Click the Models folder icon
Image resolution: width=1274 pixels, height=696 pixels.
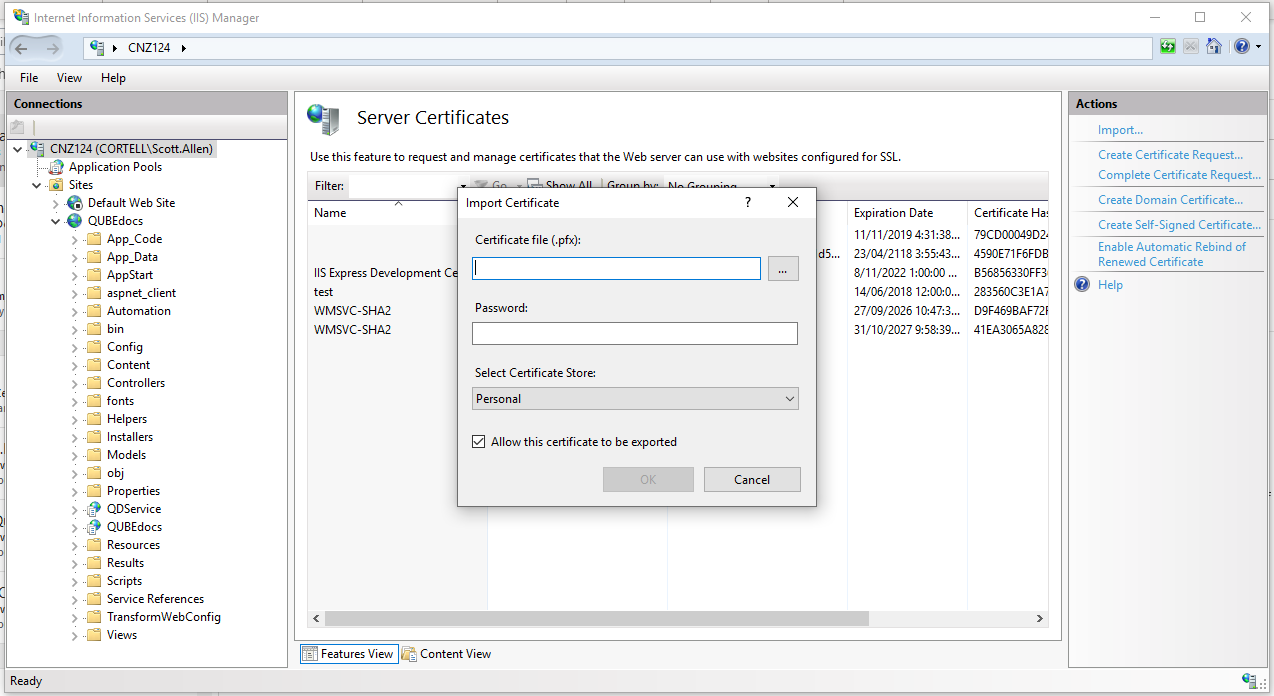tap(94, 455)
